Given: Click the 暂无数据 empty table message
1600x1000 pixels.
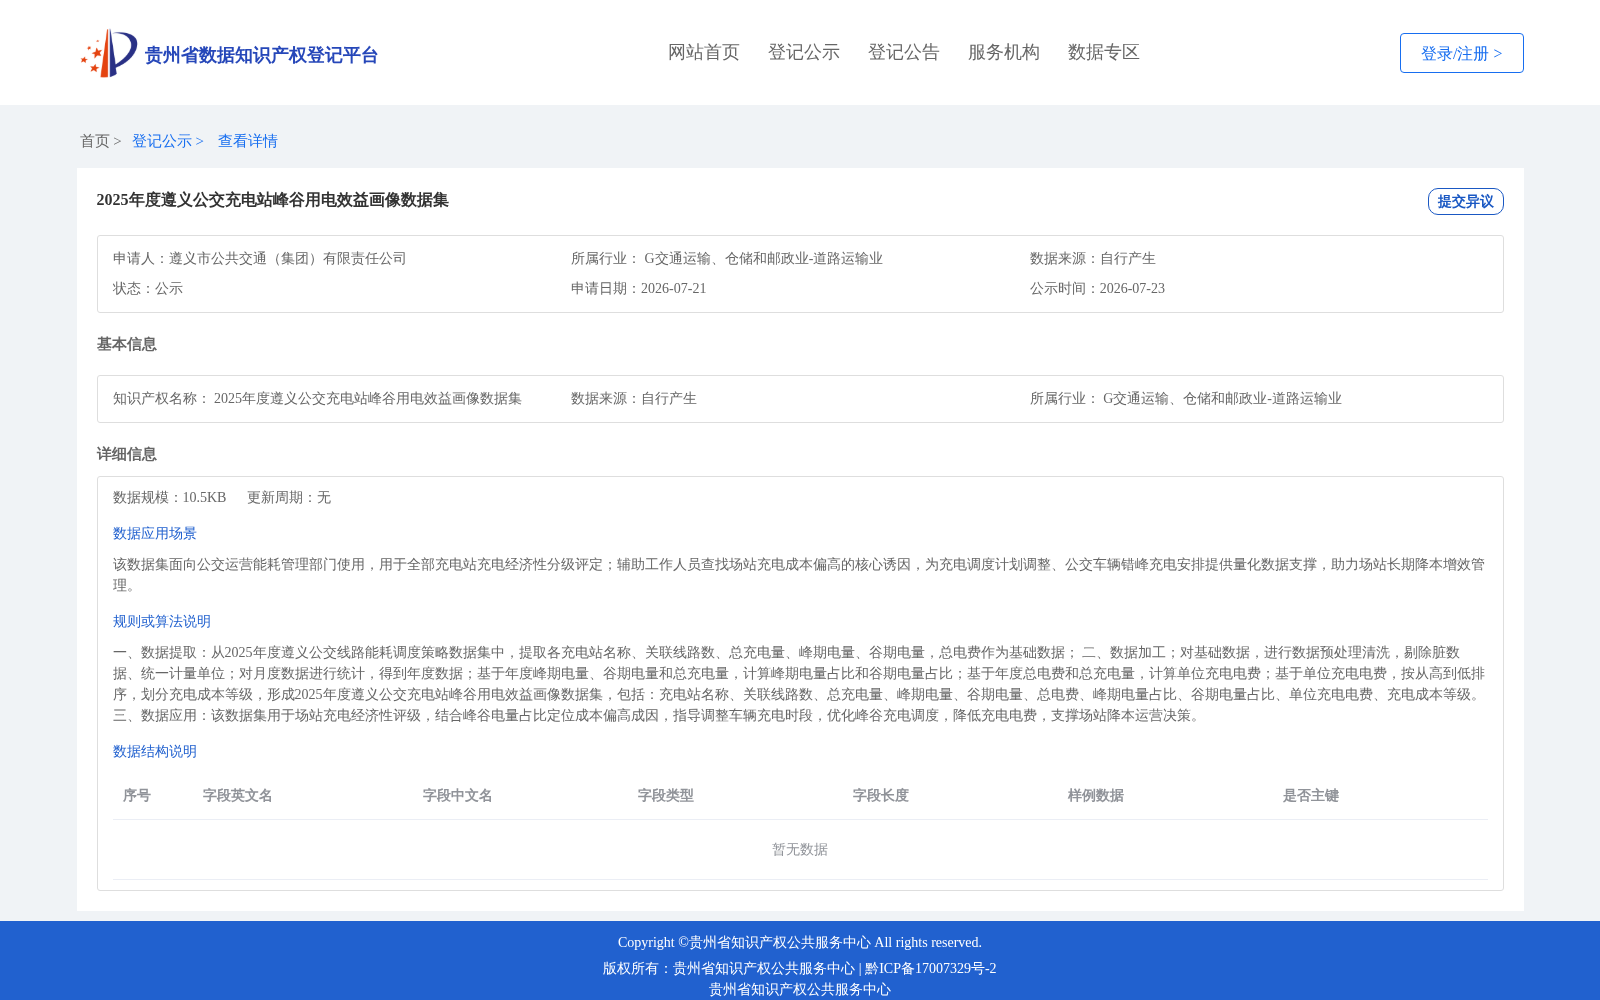Looking at the screenshot, I should pyautogui.click(x=800, y=849).
